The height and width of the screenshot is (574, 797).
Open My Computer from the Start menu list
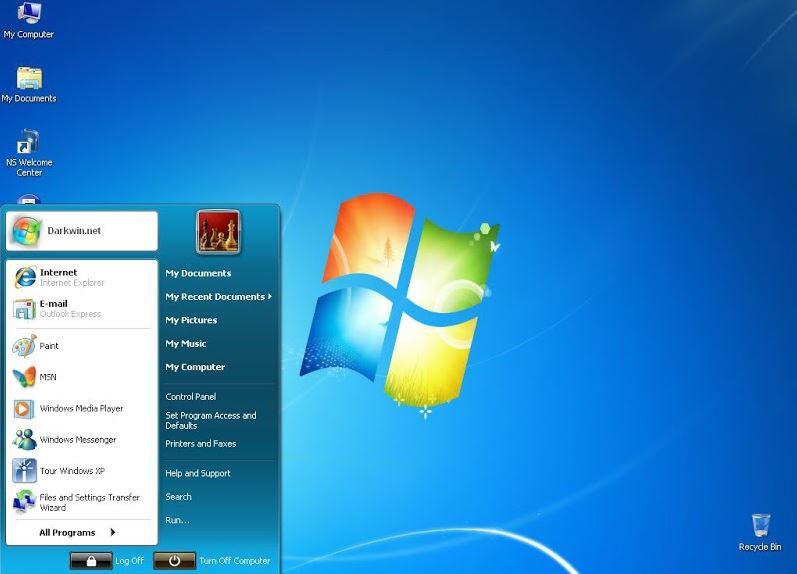tap(195, 367)
